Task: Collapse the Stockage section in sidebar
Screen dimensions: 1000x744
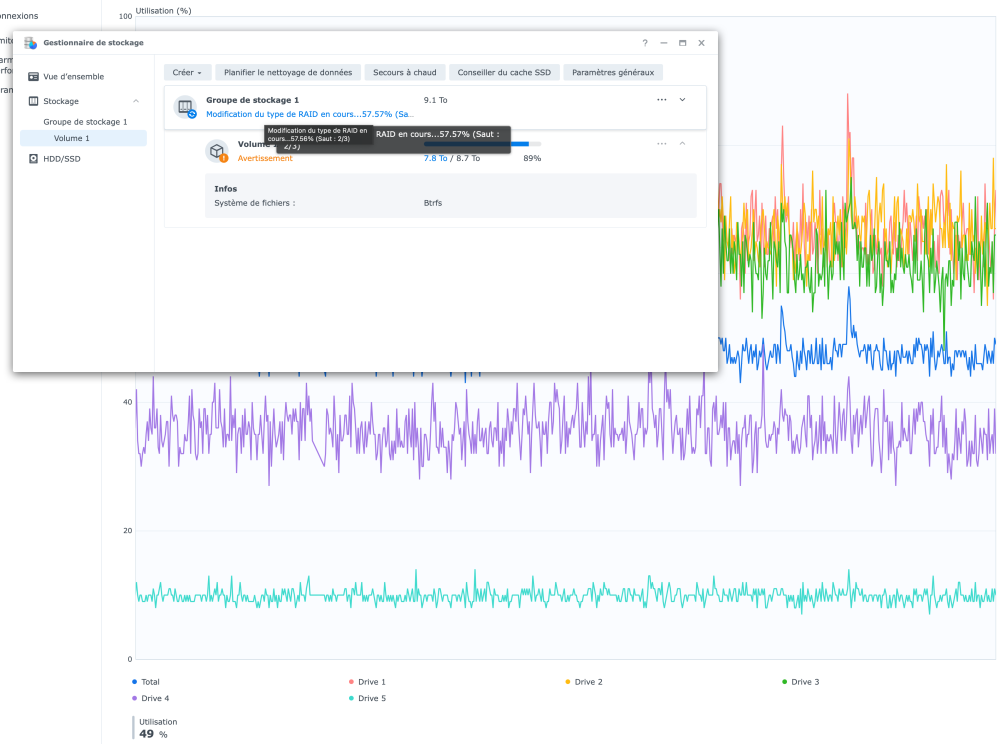Action: pos(136,101)
